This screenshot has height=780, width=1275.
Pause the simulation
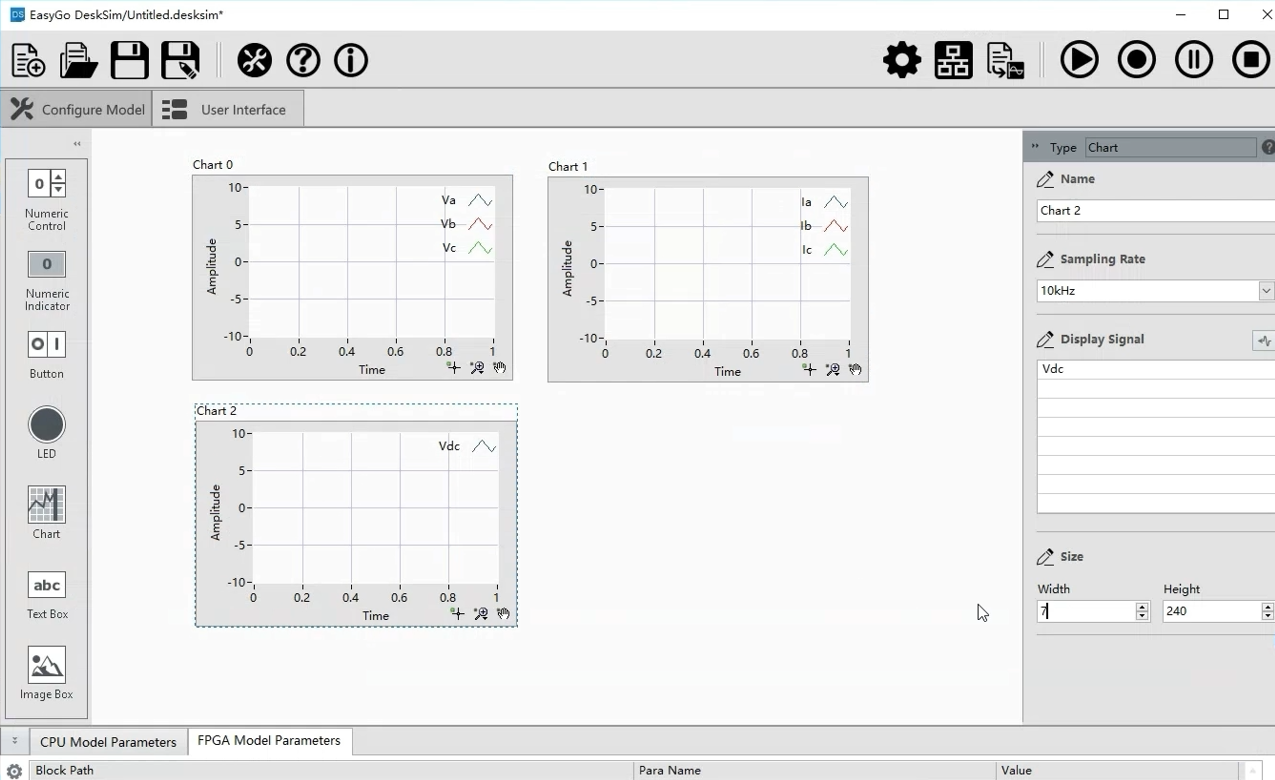pos(1193,60)
